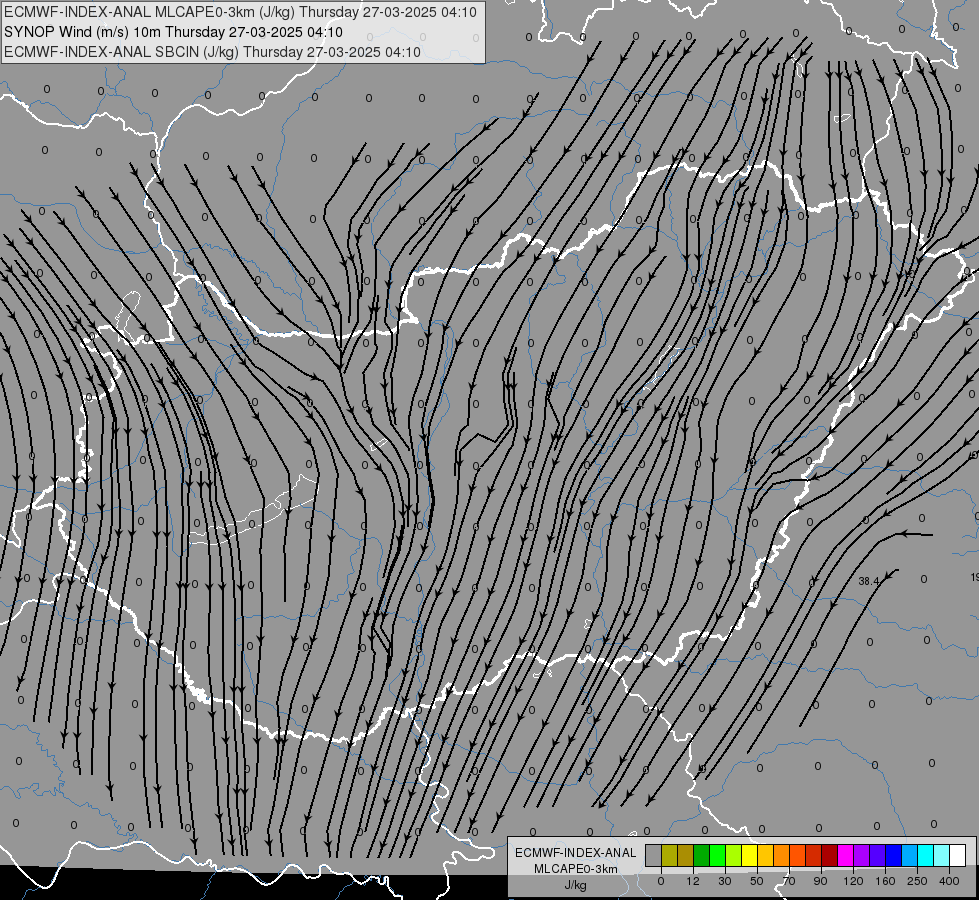Click the J/kg unit label in legend

click(575, 885)
